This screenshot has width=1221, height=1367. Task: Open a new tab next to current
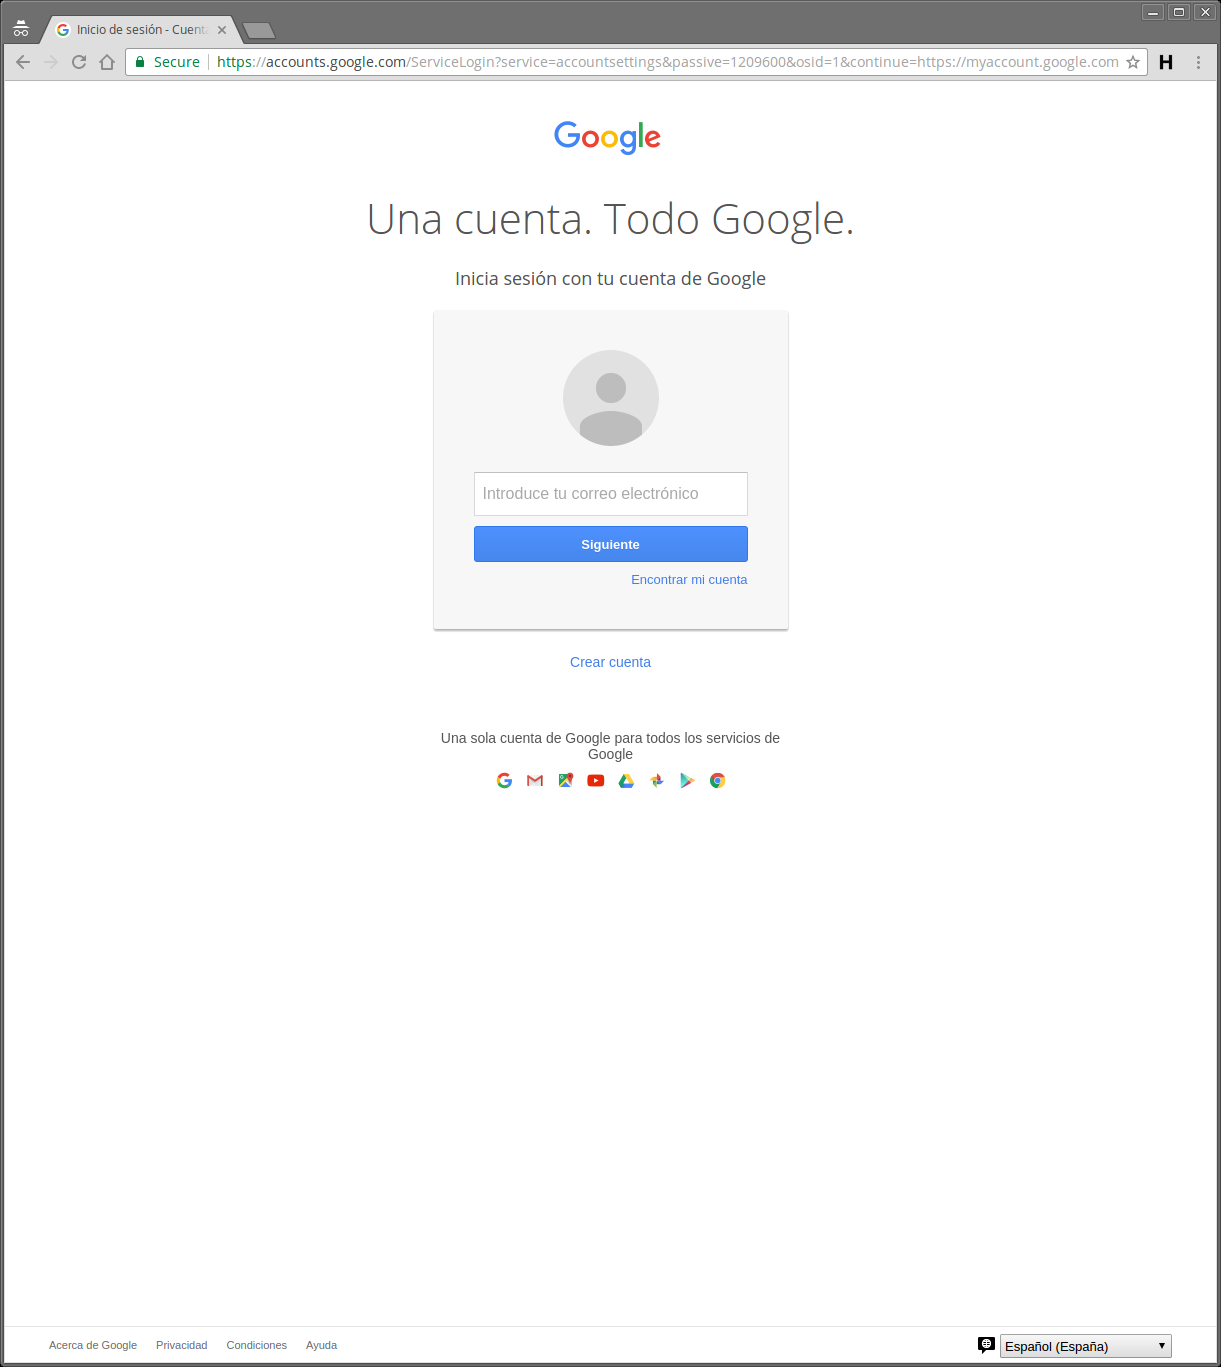pyautogui.click(x=259, y=31)
